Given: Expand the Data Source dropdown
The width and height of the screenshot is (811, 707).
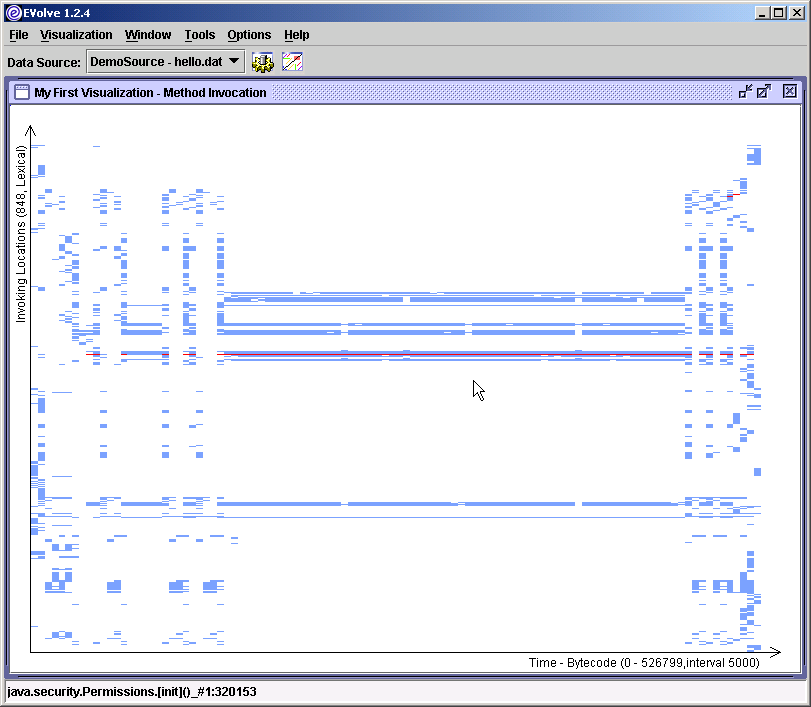Looking at the screenshot, I should click(166, 62).
